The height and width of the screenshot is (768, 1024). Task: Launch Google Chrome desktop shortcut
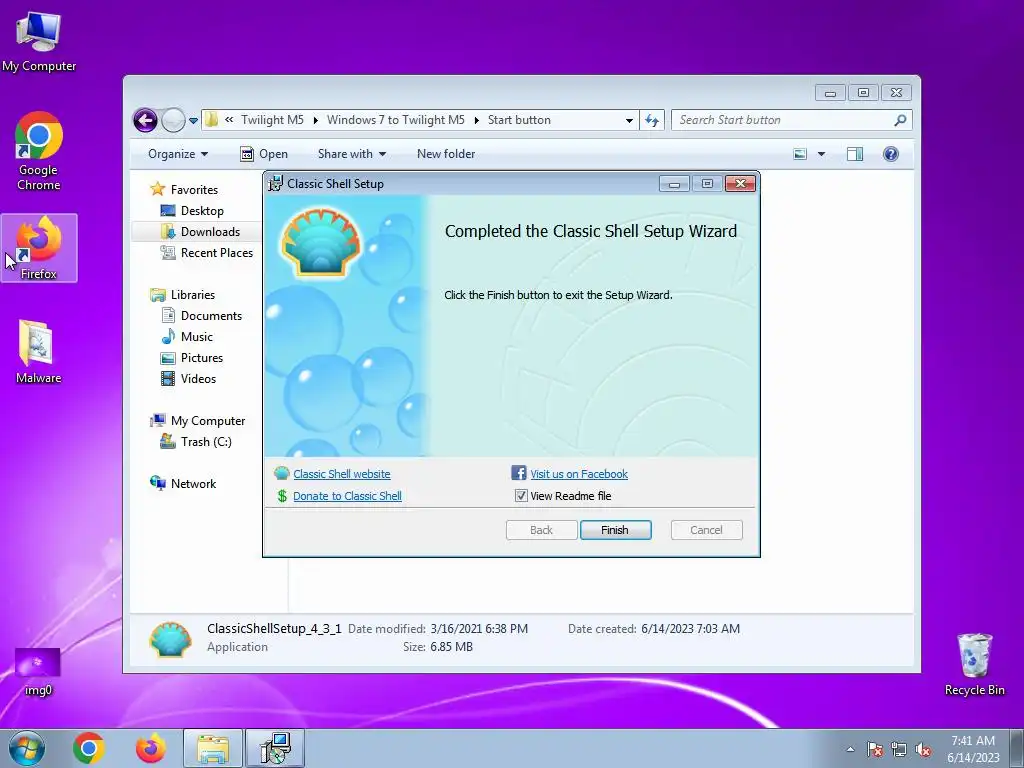tap(39, 151)
